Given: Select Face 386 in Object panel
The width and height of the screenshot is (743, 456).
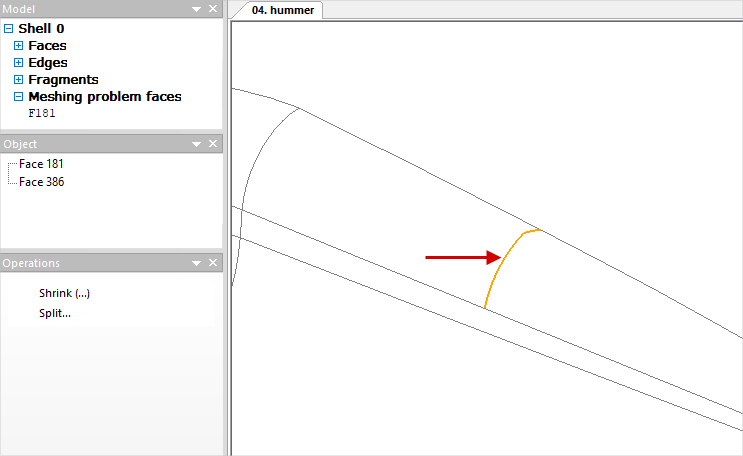Looking at the screenshot, I should (41, 182).
